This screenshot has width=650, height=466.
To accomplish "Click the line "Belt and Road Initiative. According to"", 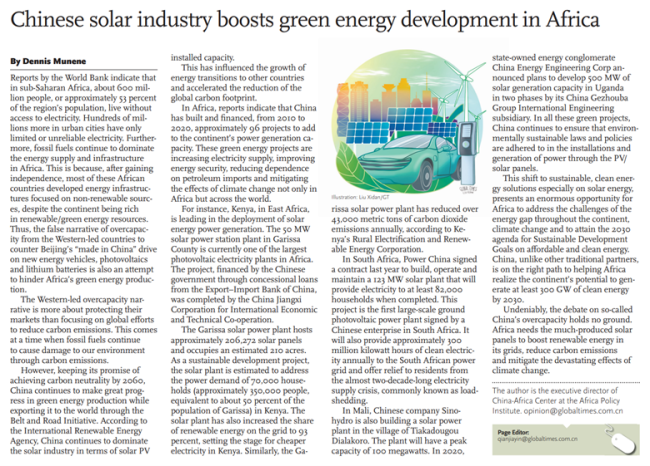I will tap(79, 421).
